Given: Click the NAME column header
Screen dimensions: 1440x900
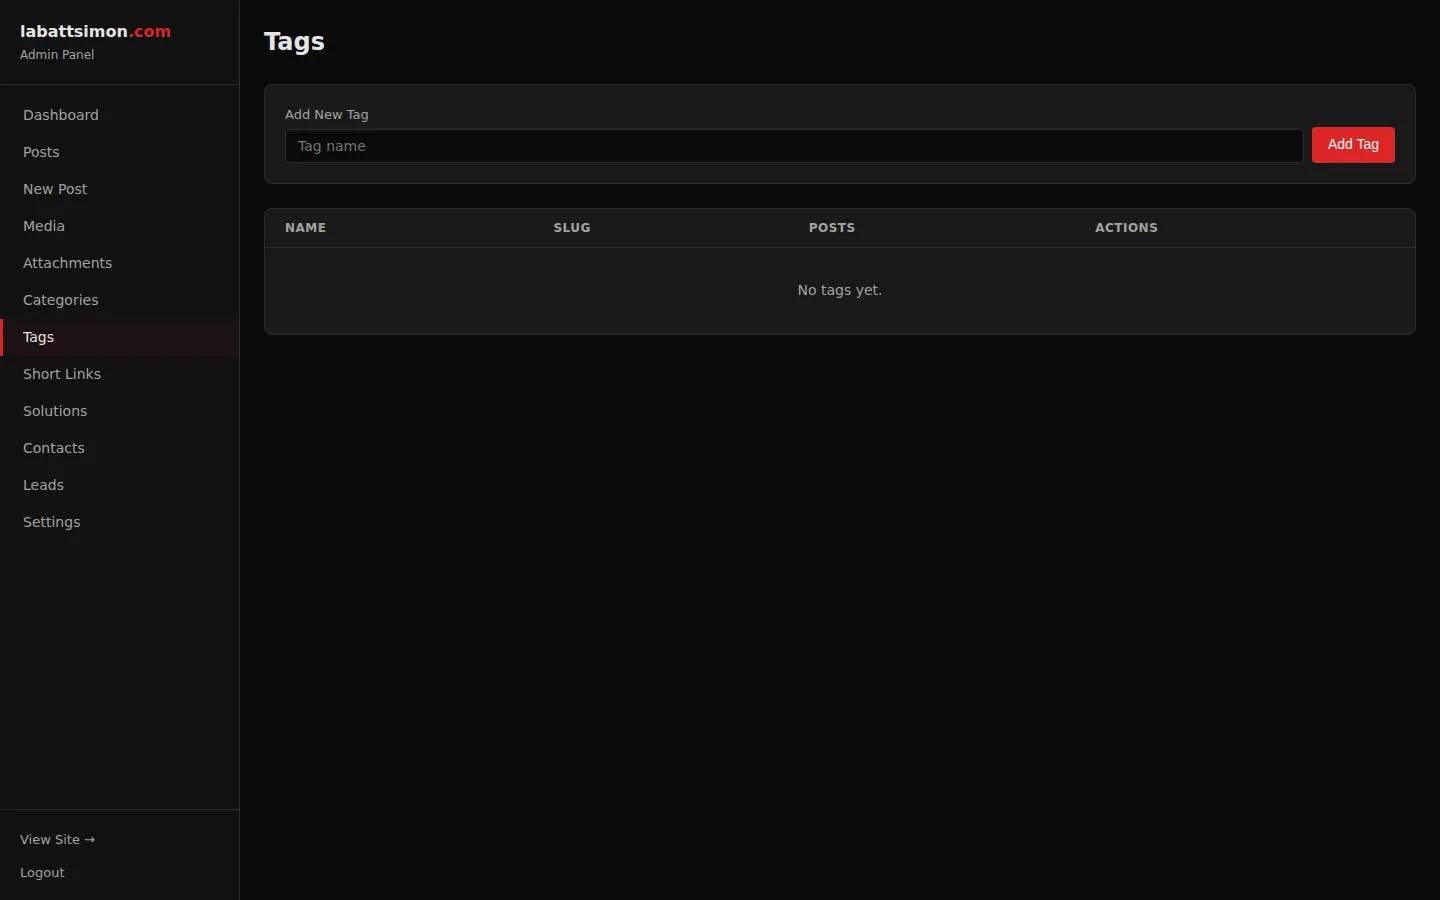Looking at the screenshot, I should [305, 228].
